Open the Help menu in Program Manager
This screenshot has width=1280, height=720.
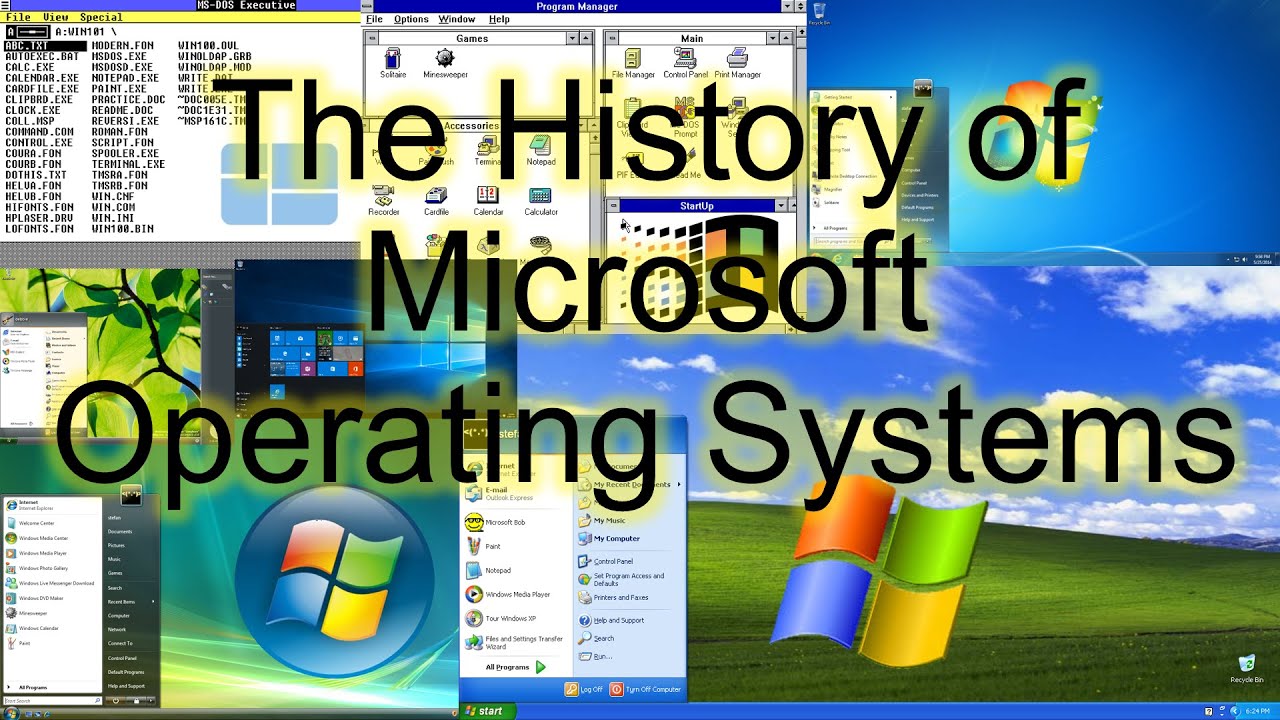pyautogui.click(x=499, y=19)
